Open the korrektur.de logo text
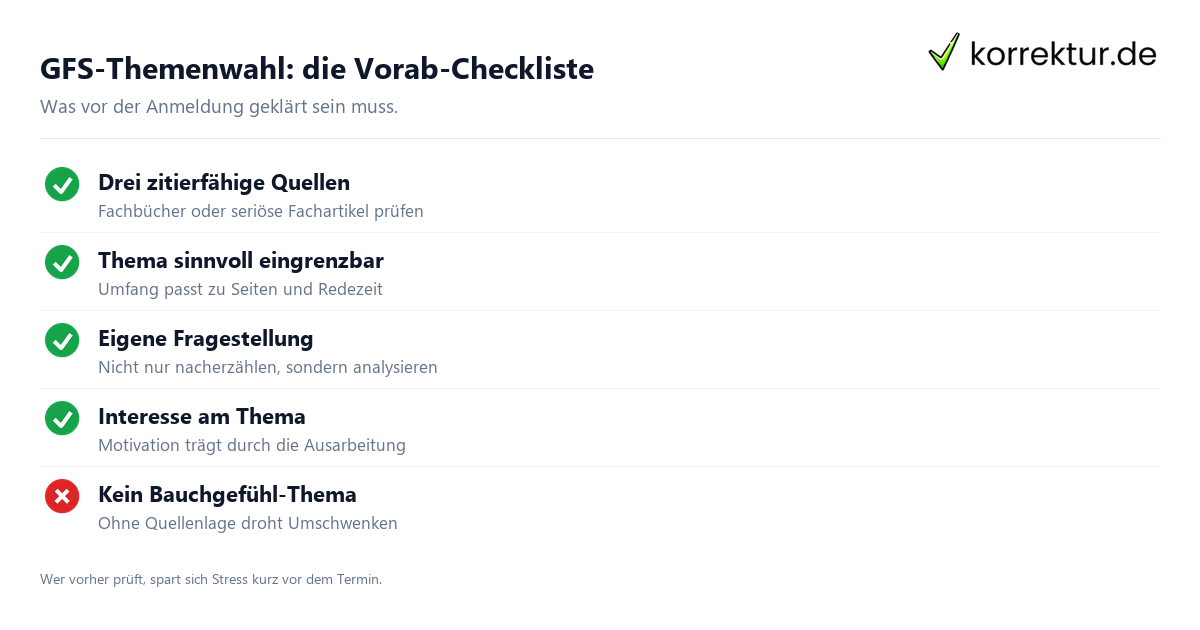Screen dimensions: 1200x630 tap(1063, 53)
